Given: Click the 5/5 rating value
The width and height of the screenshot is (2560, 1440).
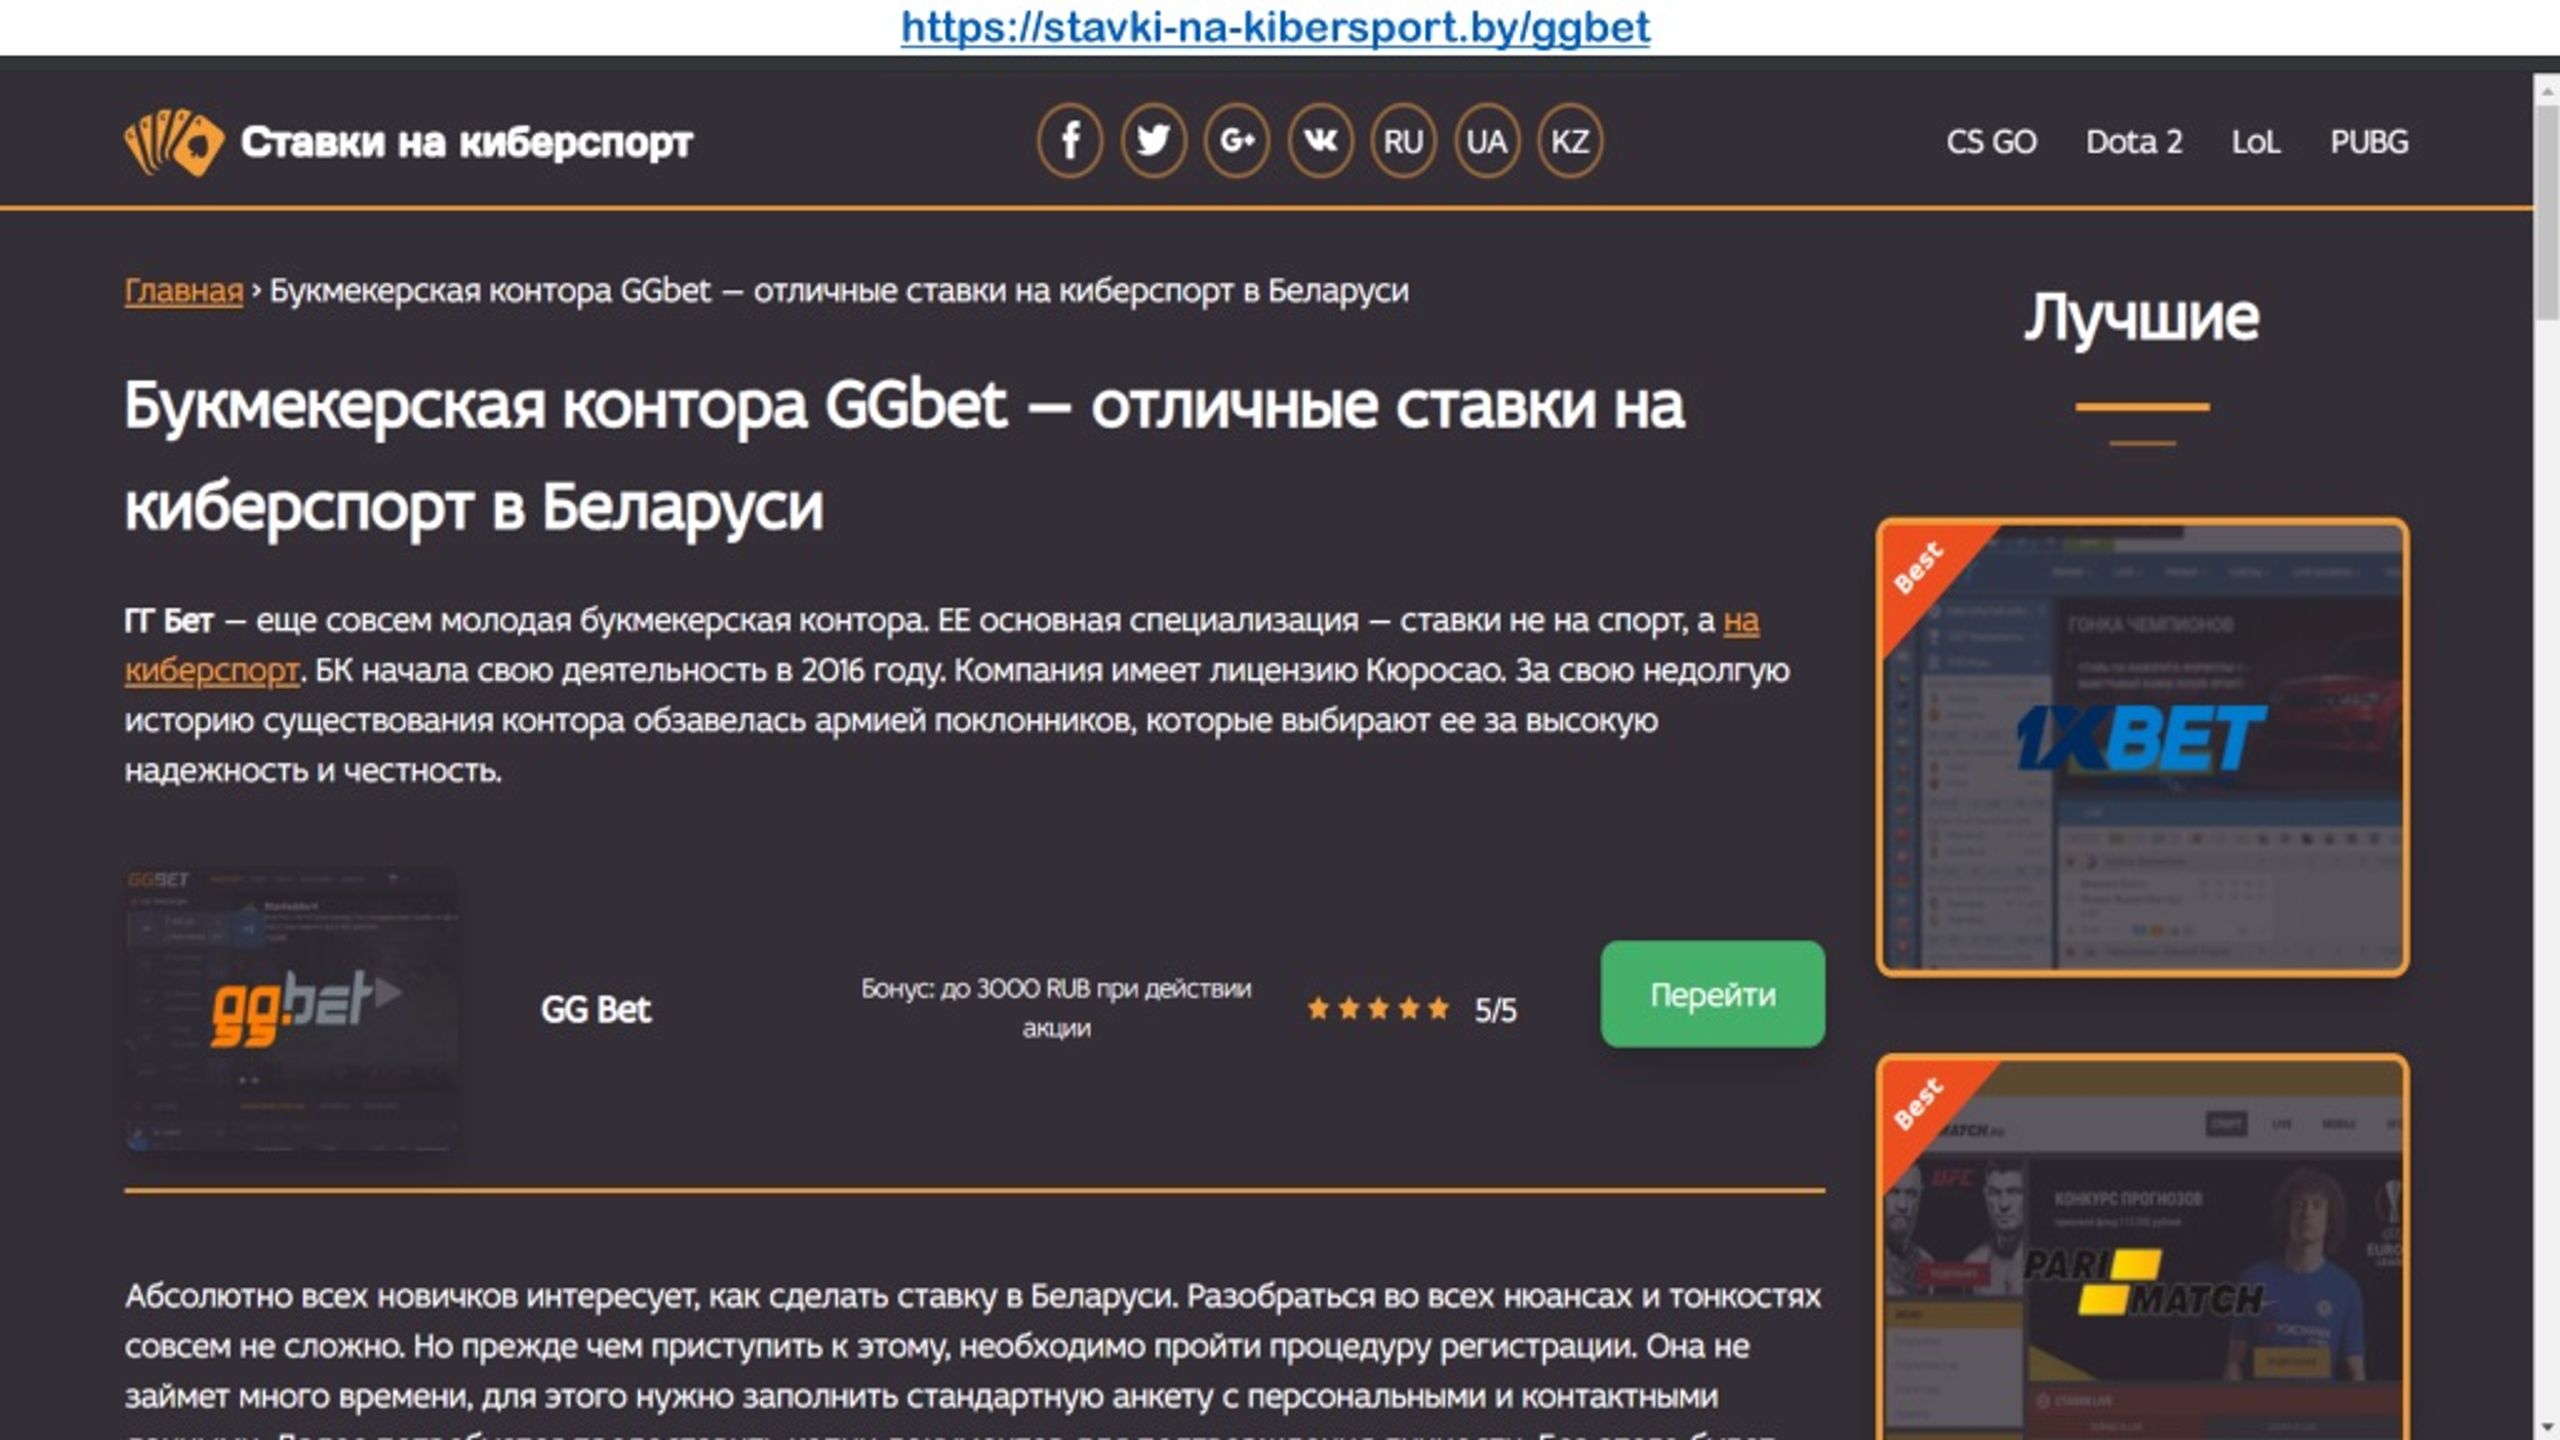Looking at the screenshot, I should click(x=1495, y=1010).
